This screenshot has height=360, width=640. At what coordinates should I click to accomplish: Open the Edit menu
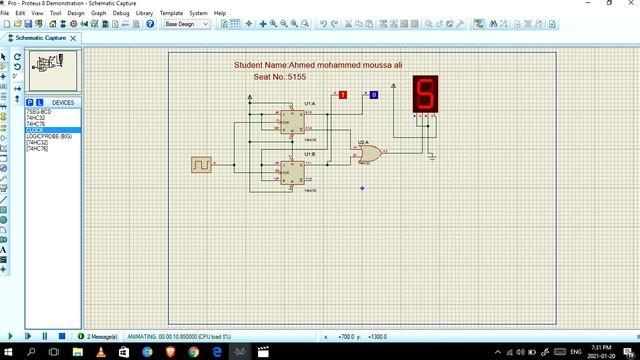(x=20, y=13)
